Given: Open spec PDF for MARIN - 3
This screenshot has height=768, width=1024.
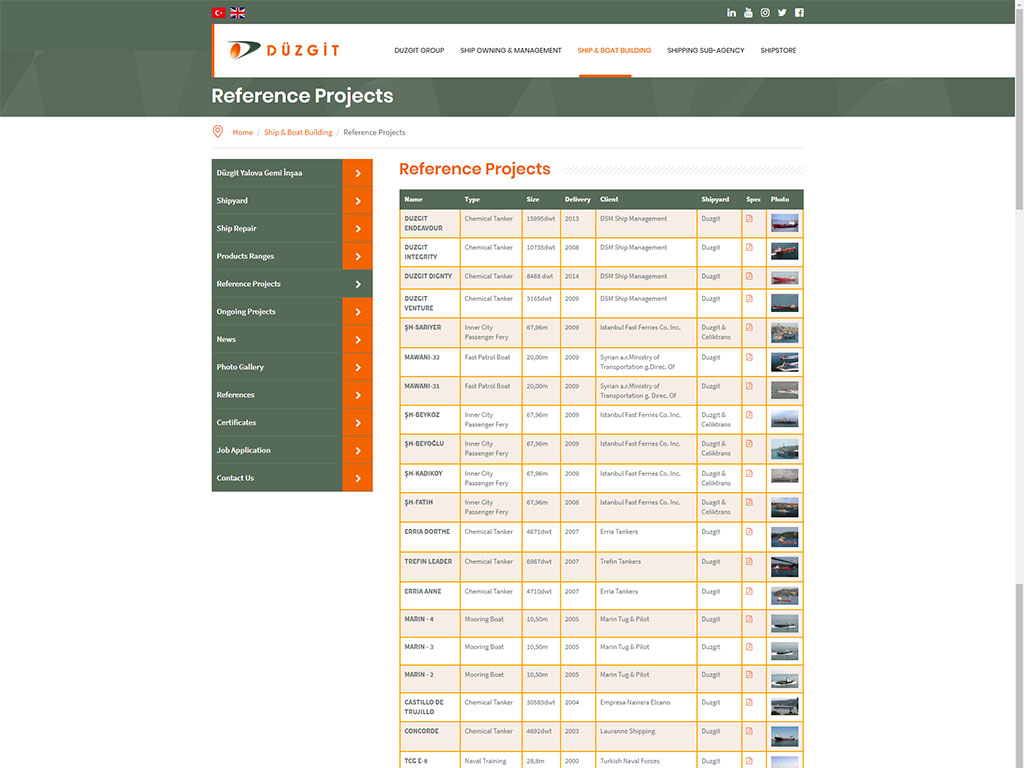Looking at the screenshot, I should (x=750, y=647).
